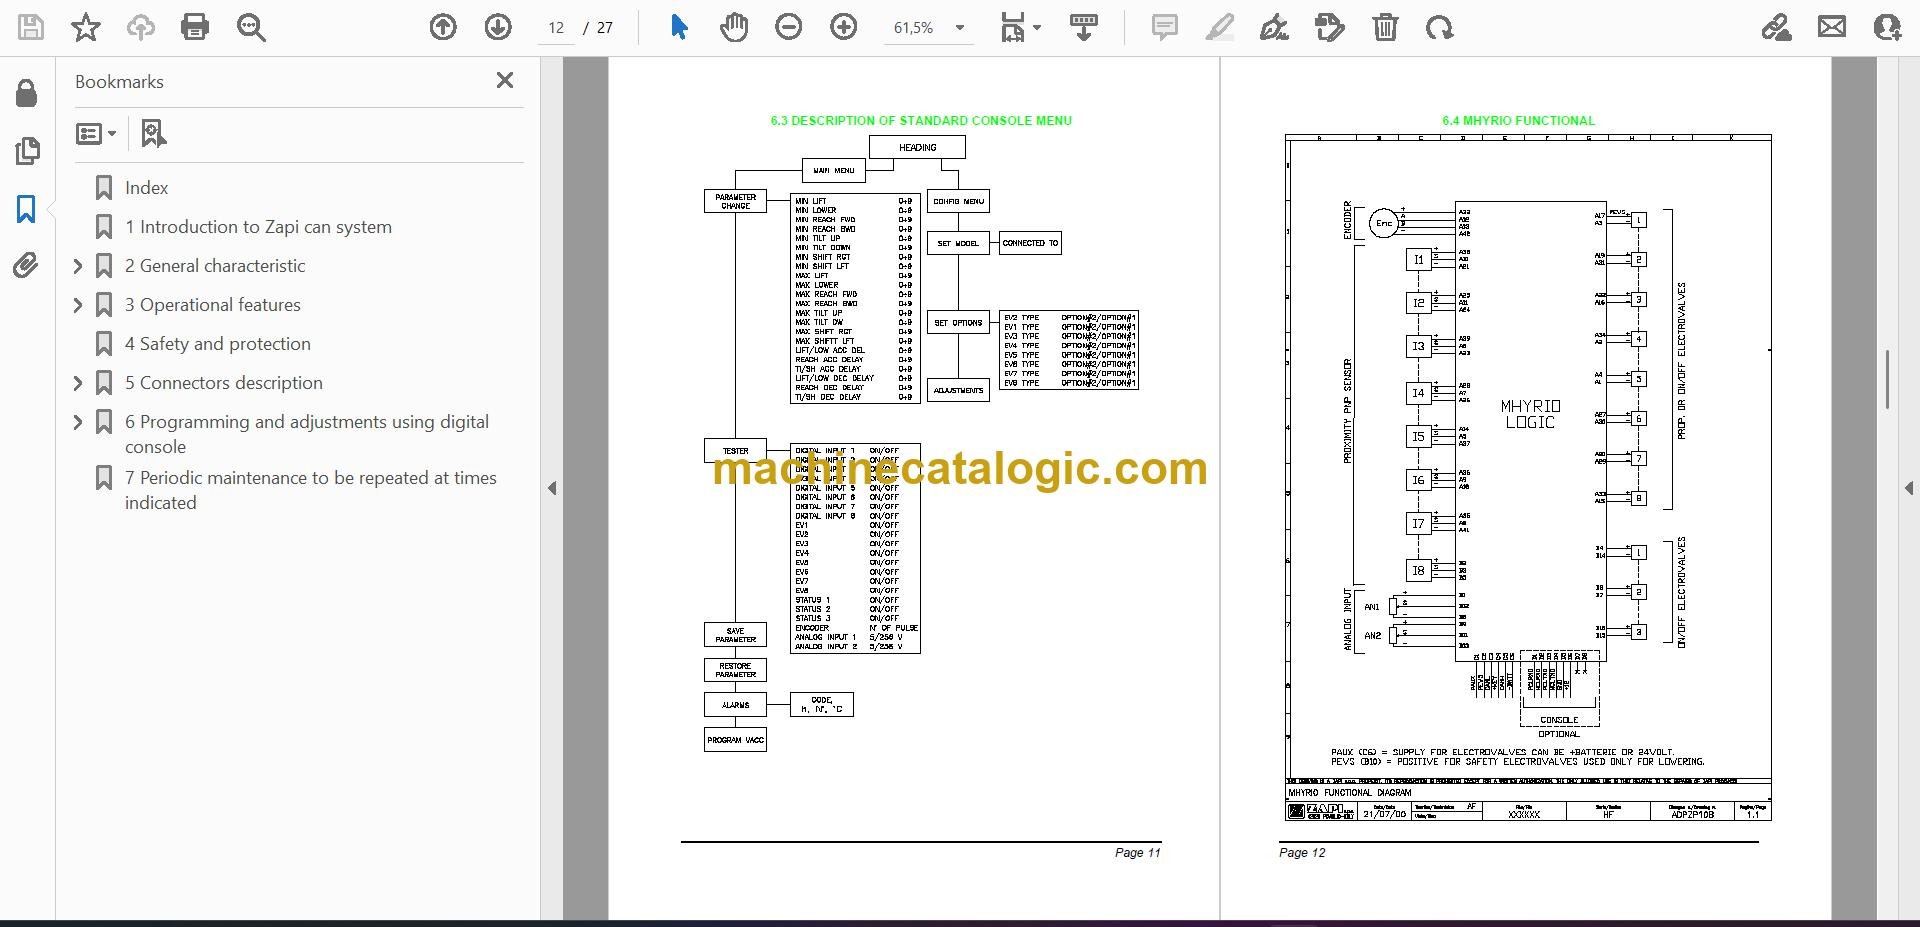Open bookmark 1 Introduction to Zapi can system
This screenshot has width=1920, height=927.
click(x=258, y=227)
